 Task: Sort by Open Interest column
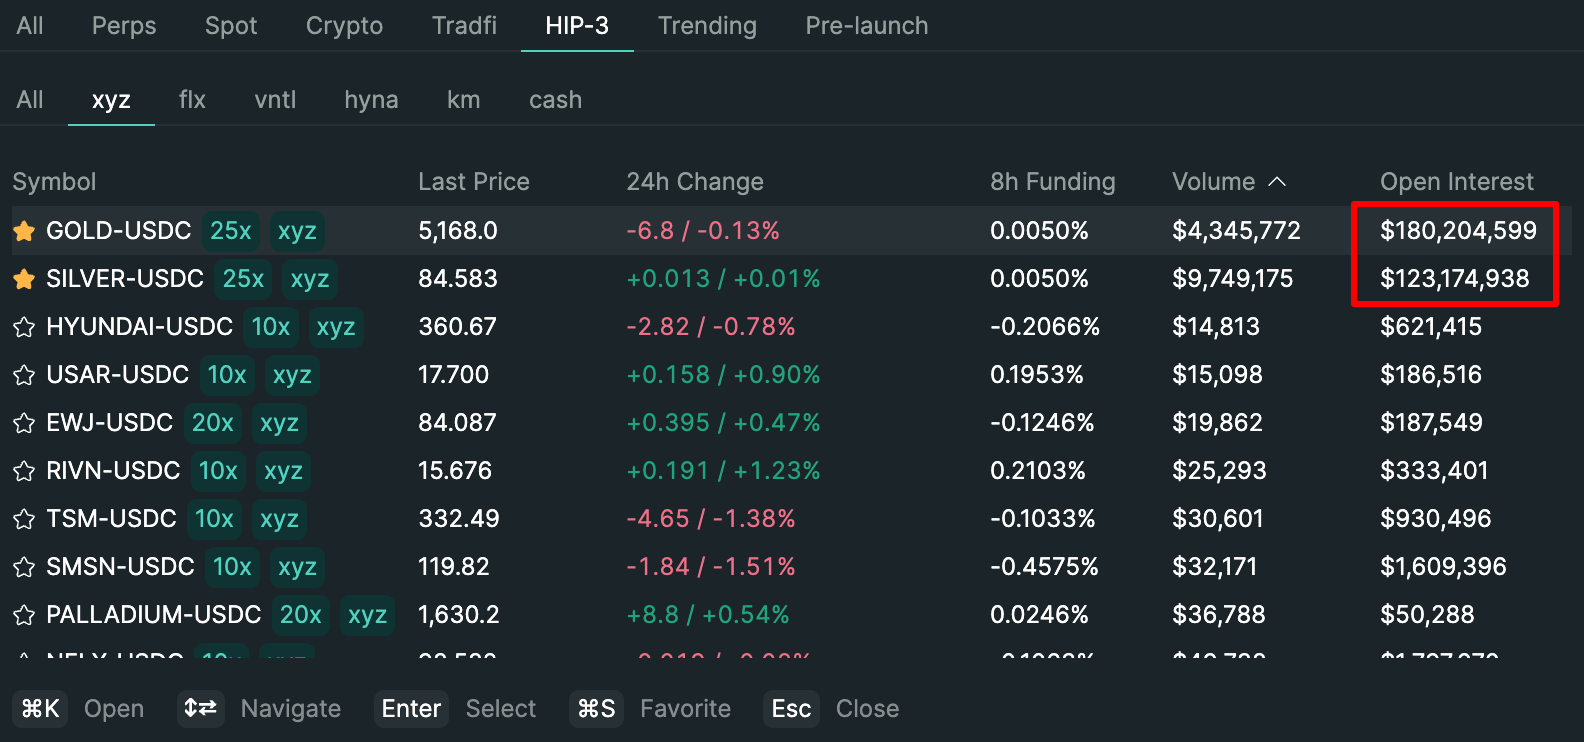pyautogui.click(x=1456, y=182)
